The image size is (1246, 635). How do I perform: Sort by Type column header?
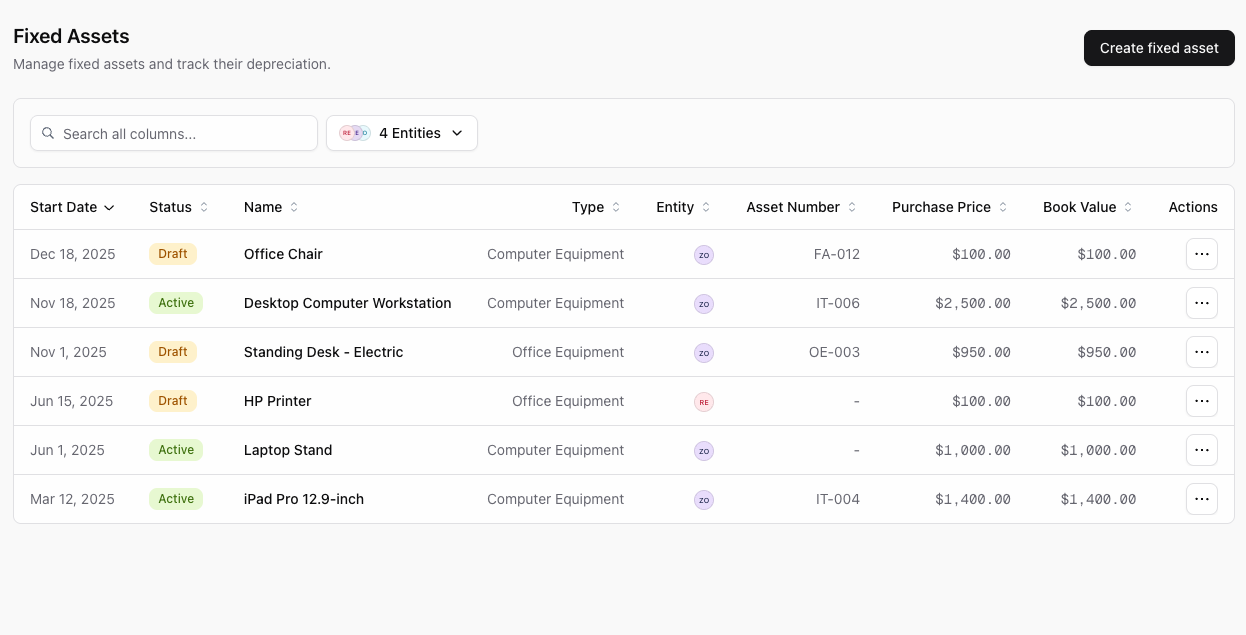click(596, 207)
